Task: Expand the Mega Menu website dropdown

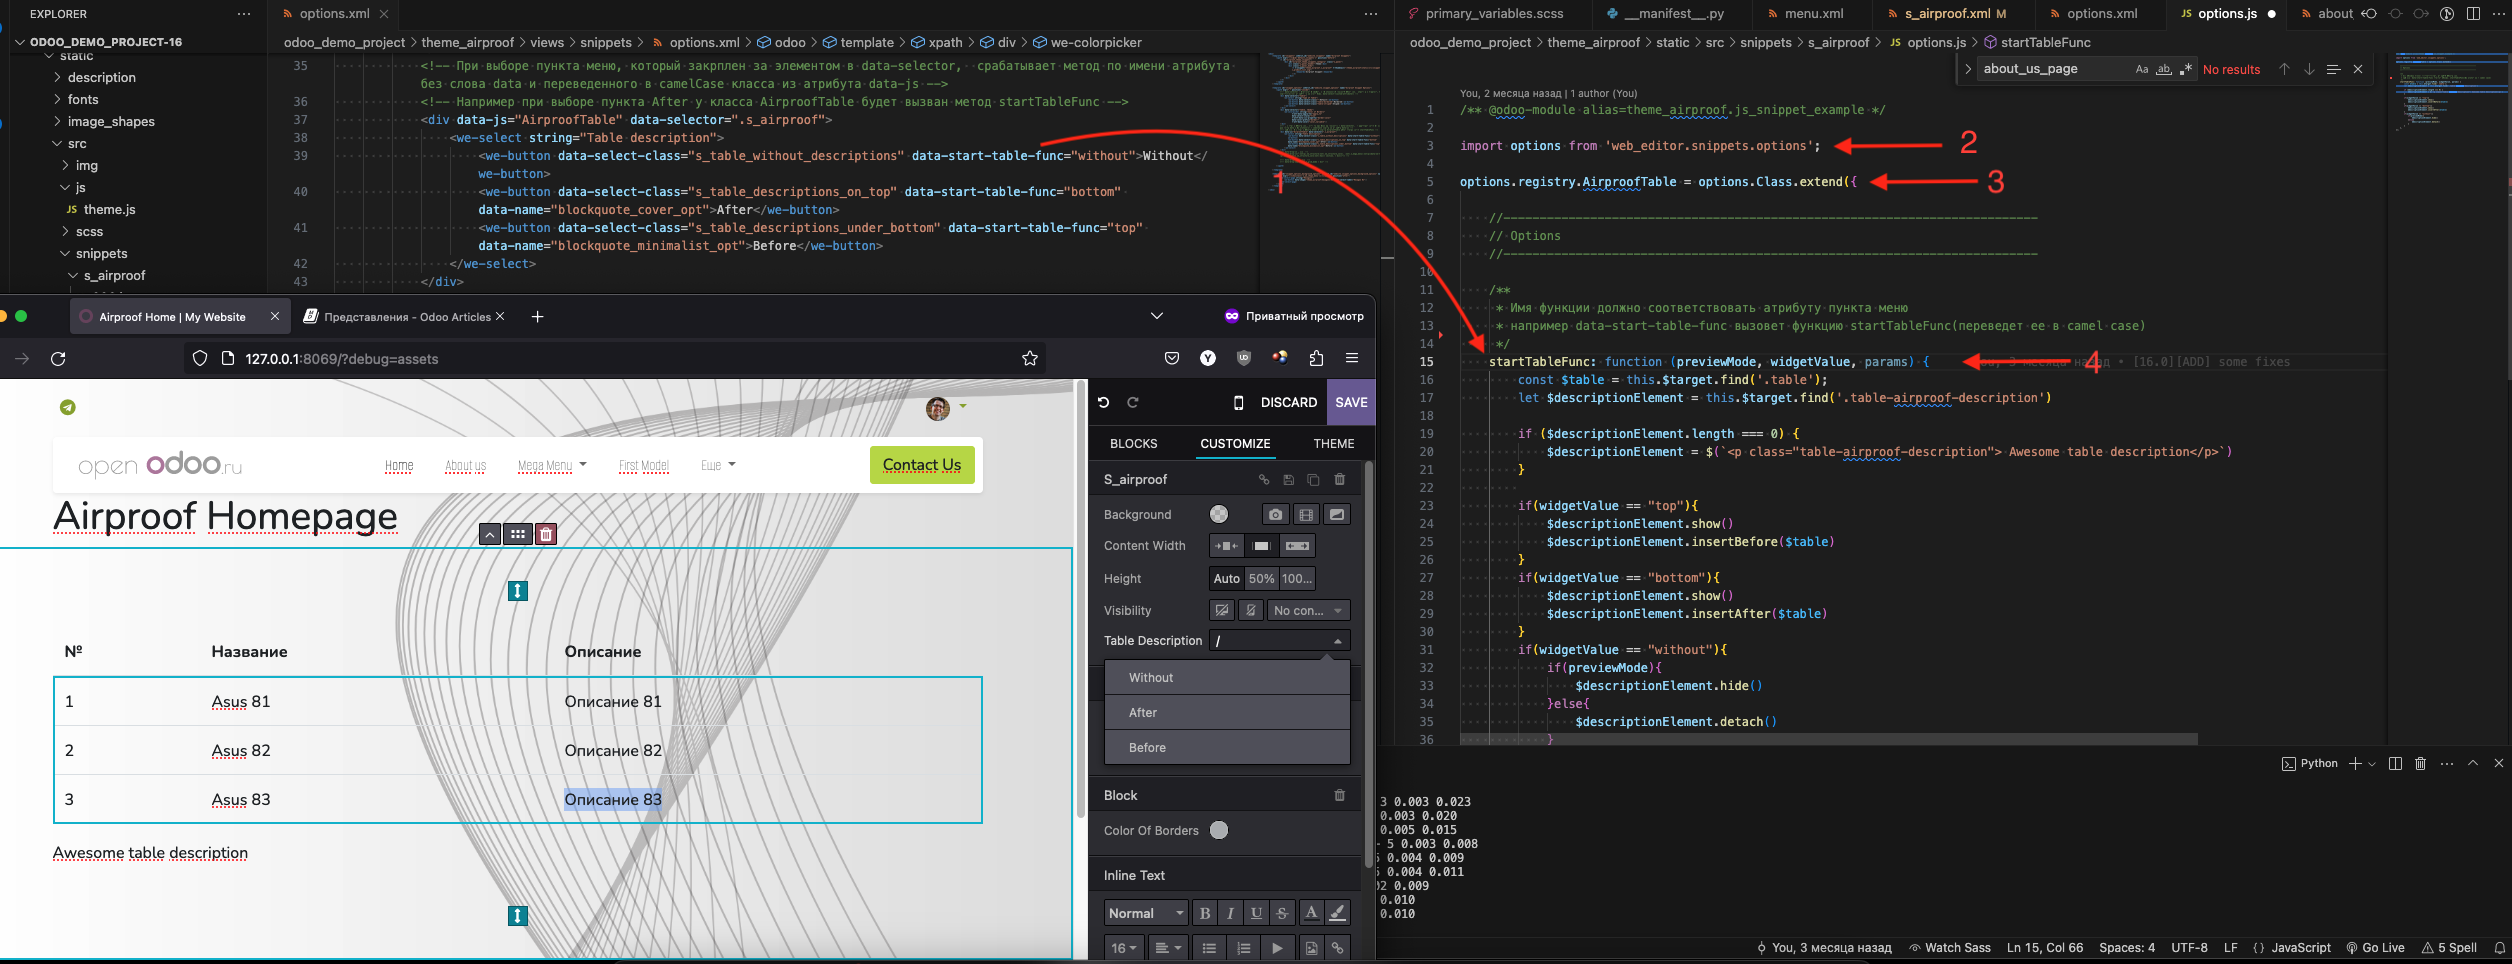Action: tap(552, 465)
